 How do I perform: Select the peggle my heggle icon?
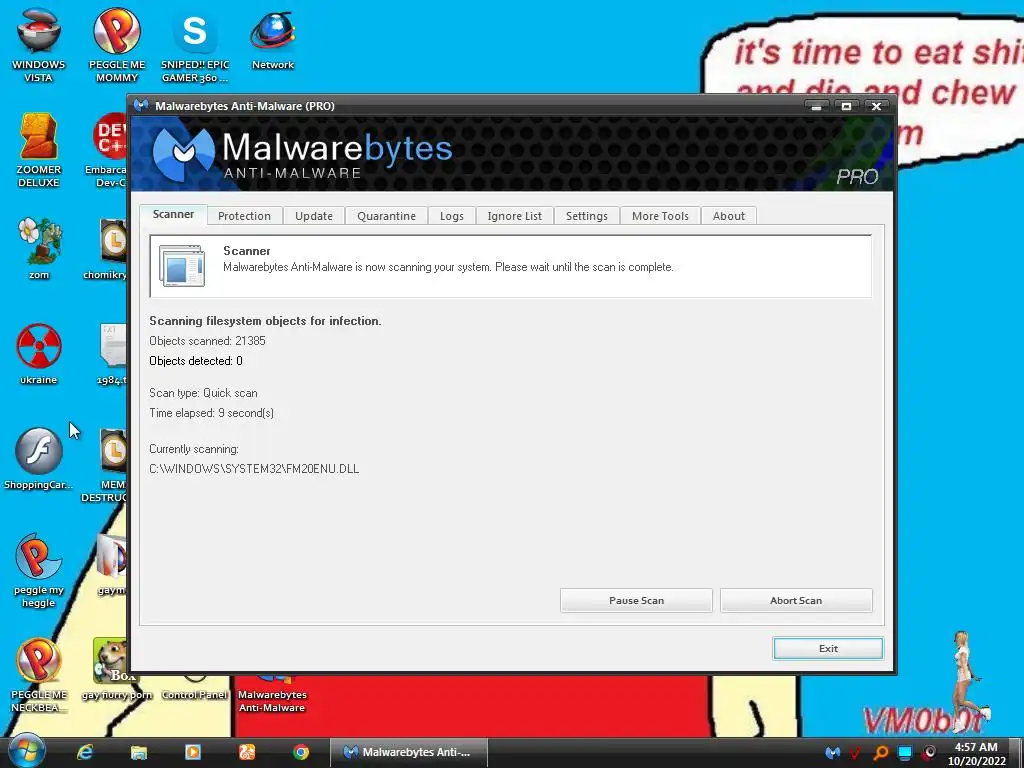tap(39, 570)
